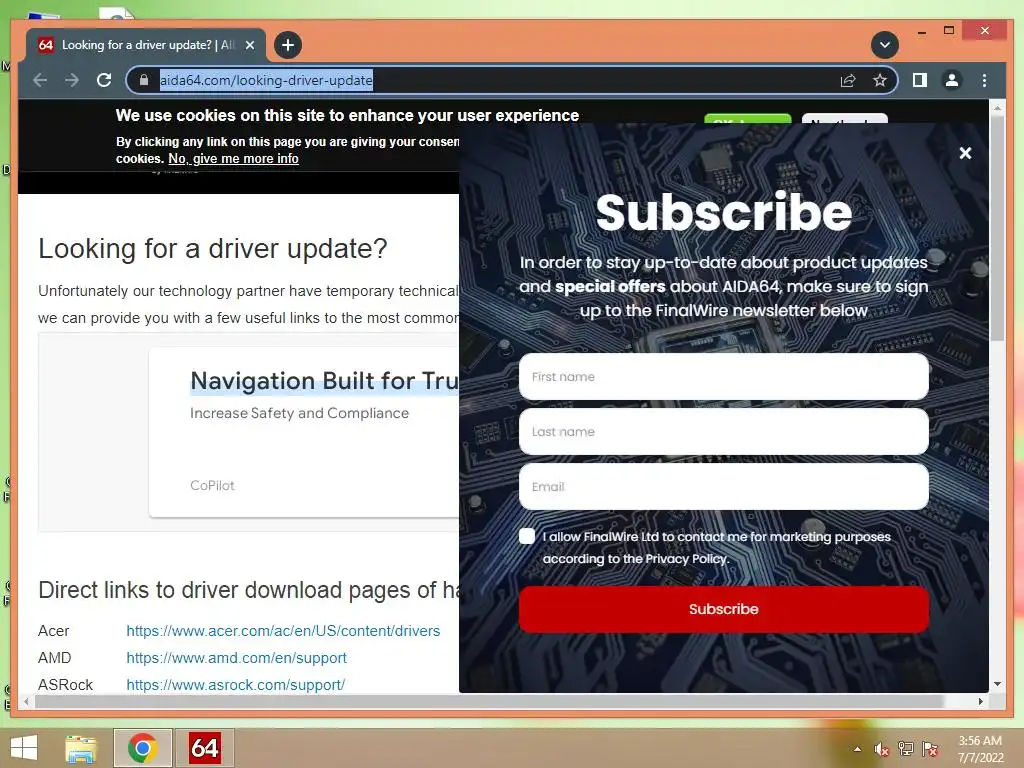Screen dimensions: 1024x768
Task: Click the red Subscribe button
Action: pyautogui.click(x=724, y=609)
